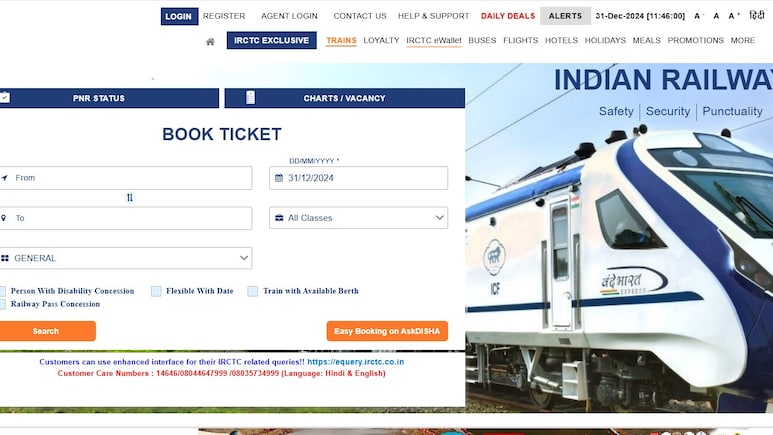The height and width of the screenshot is (435, 773).
Task: Open the MORE menu in navigation
Action: pyautogui.click(x=742, y=40)
